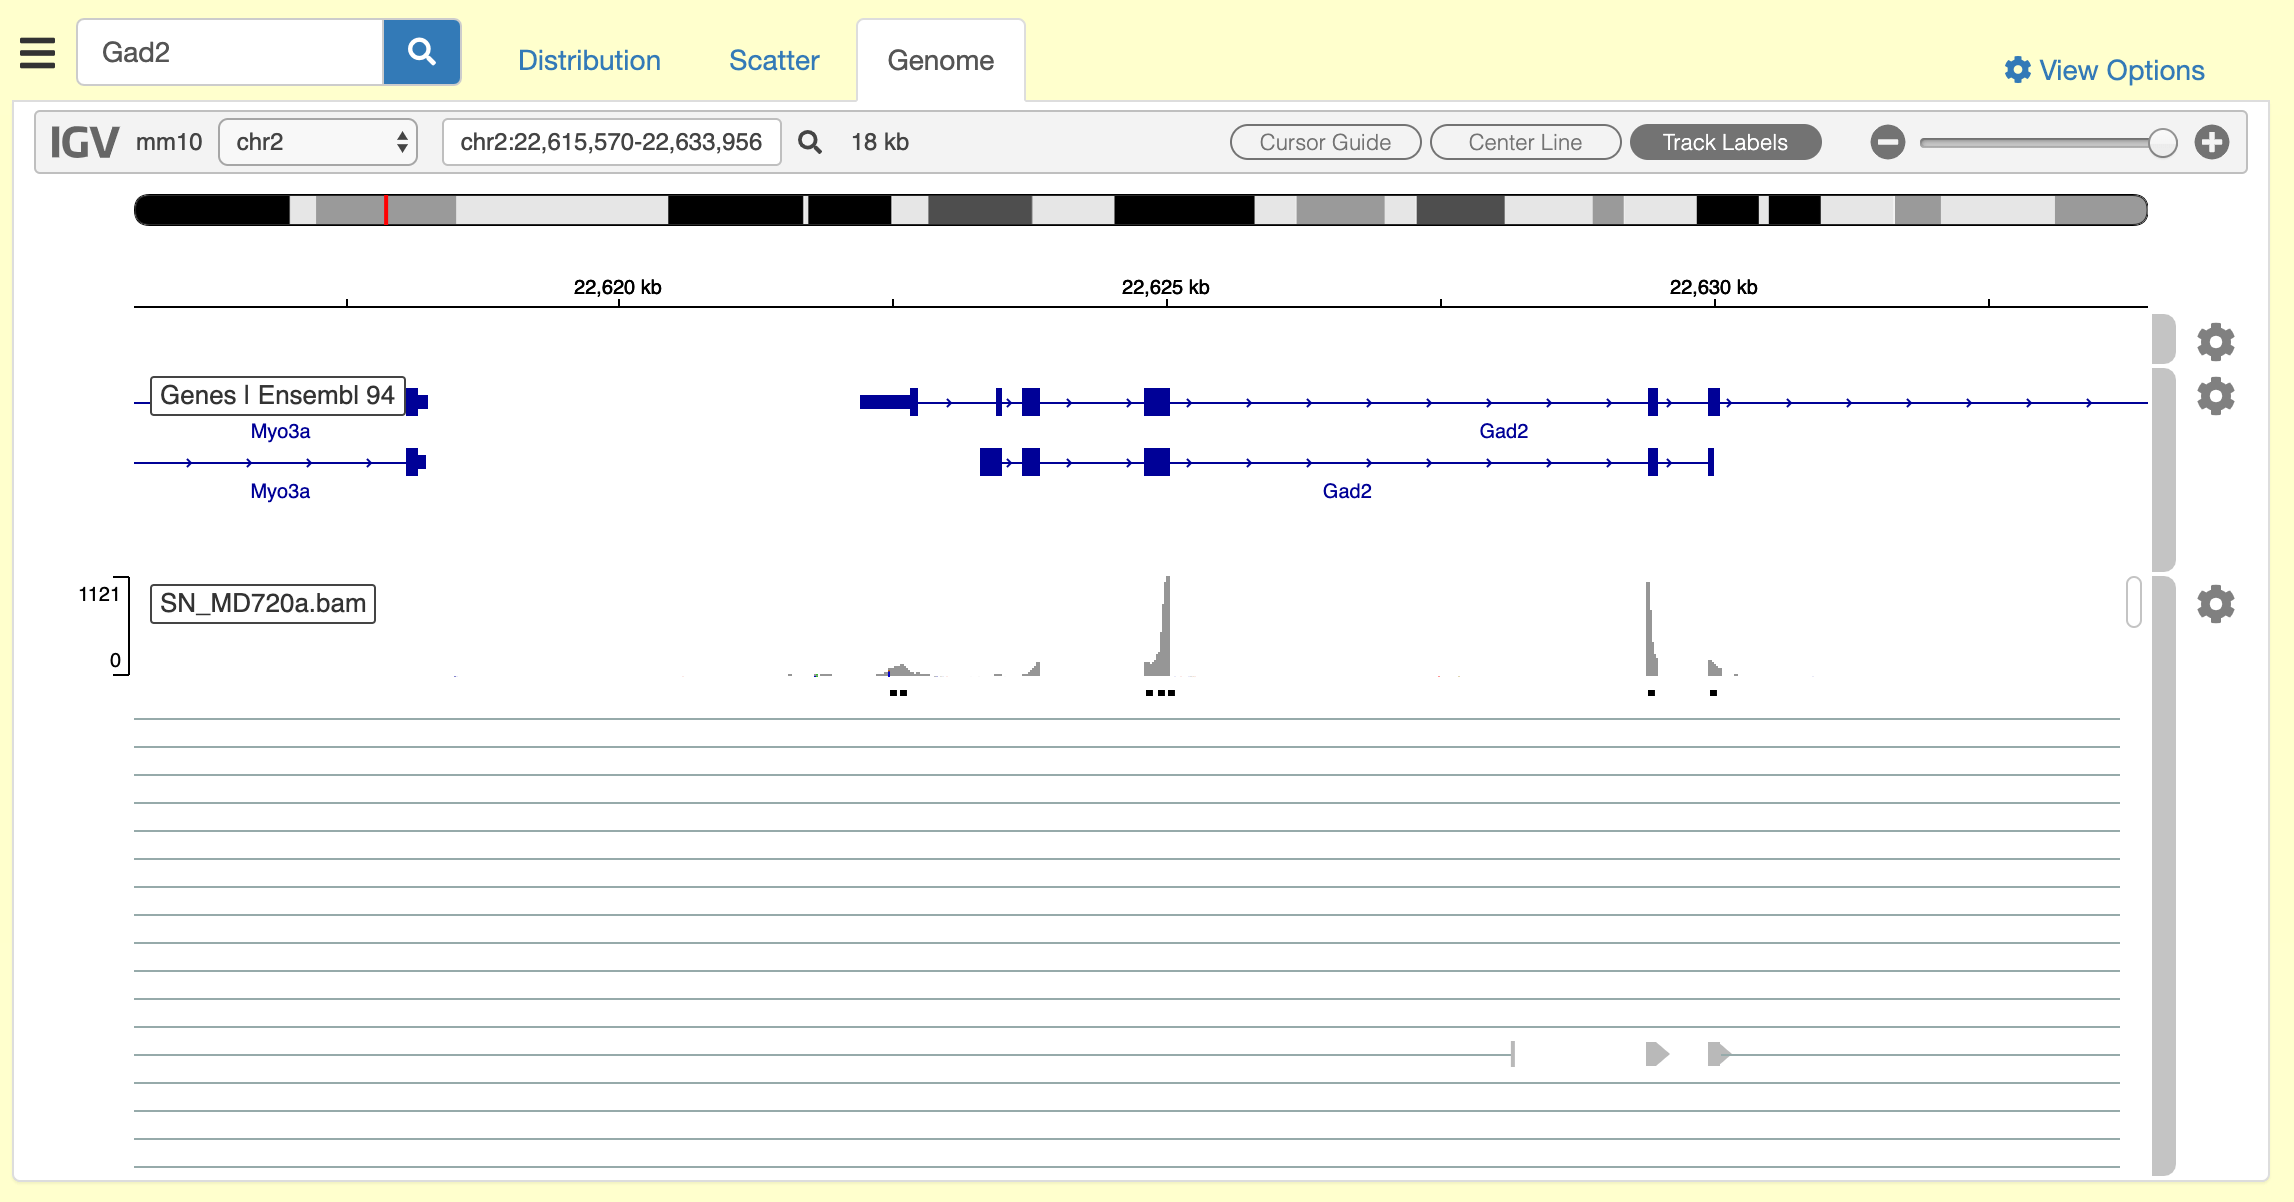Open settings gear for the ruler track

click(2215, 341)
